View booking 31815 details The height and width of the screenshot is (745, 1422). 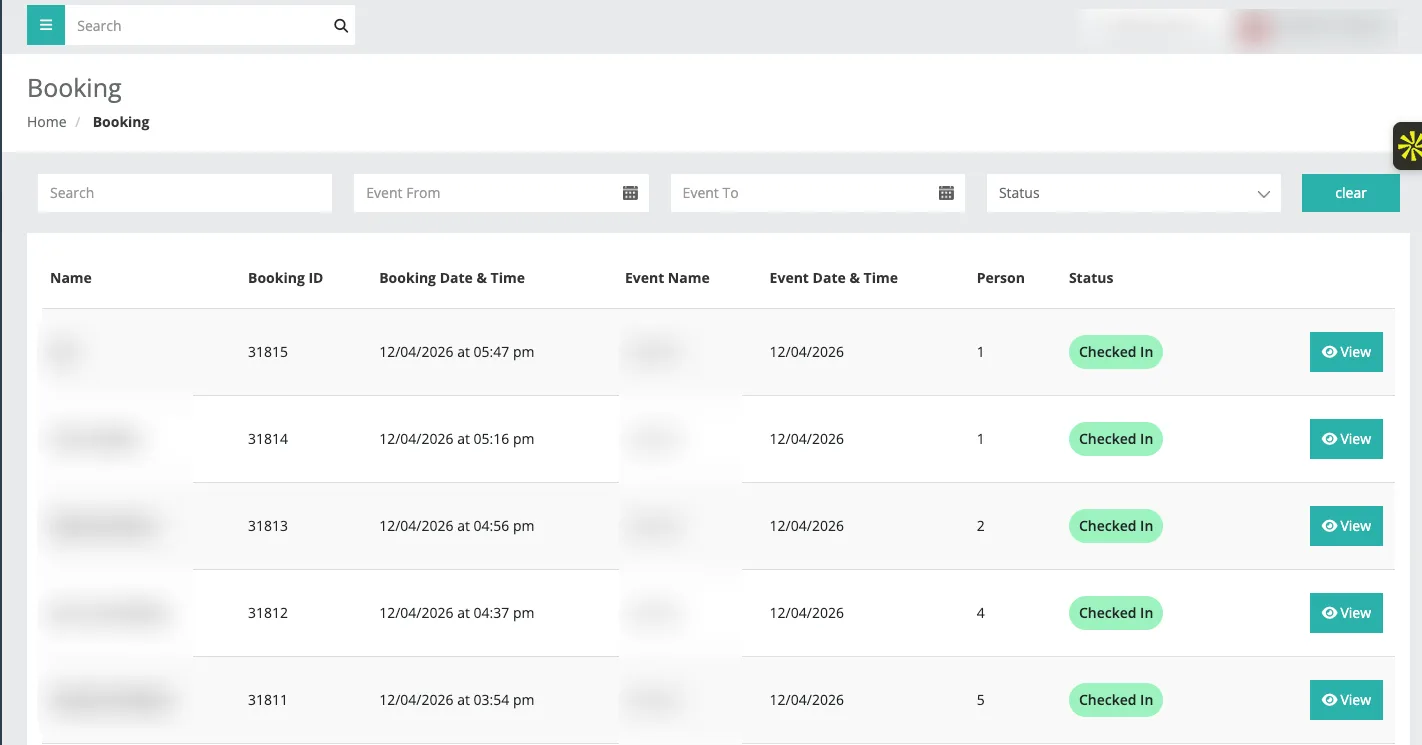coord(1346,352)
